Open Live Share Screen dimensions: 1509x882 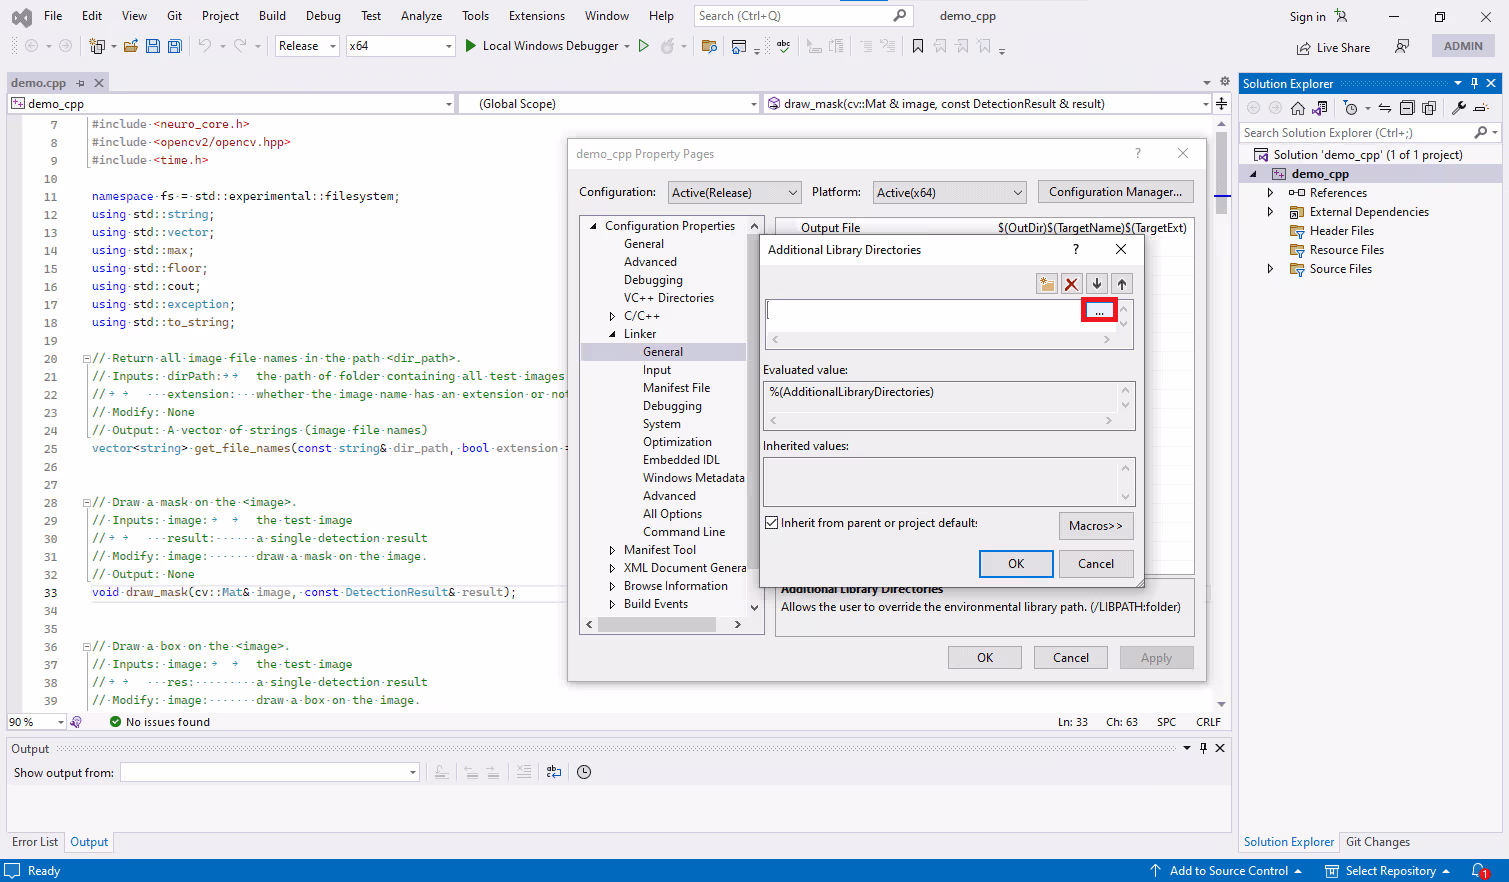click(x=1334, y=48)
